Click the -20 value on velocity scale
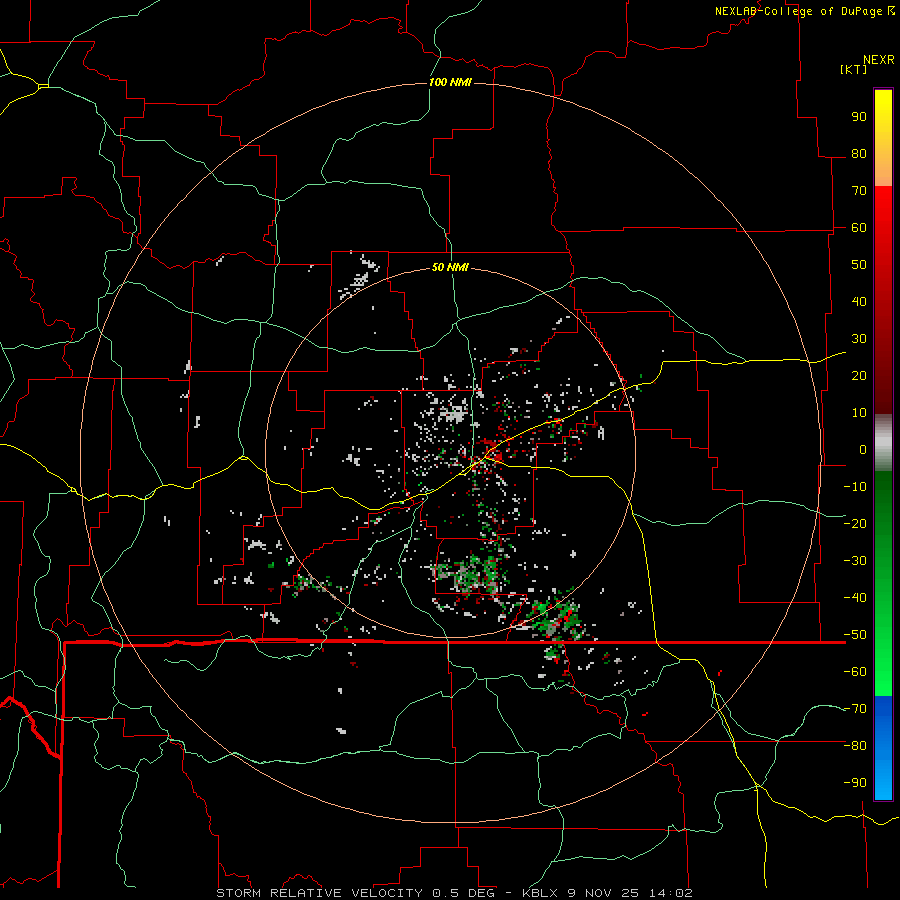Viewport: 900px width, 900px height. pyautogui.click(x=855, y=523)
